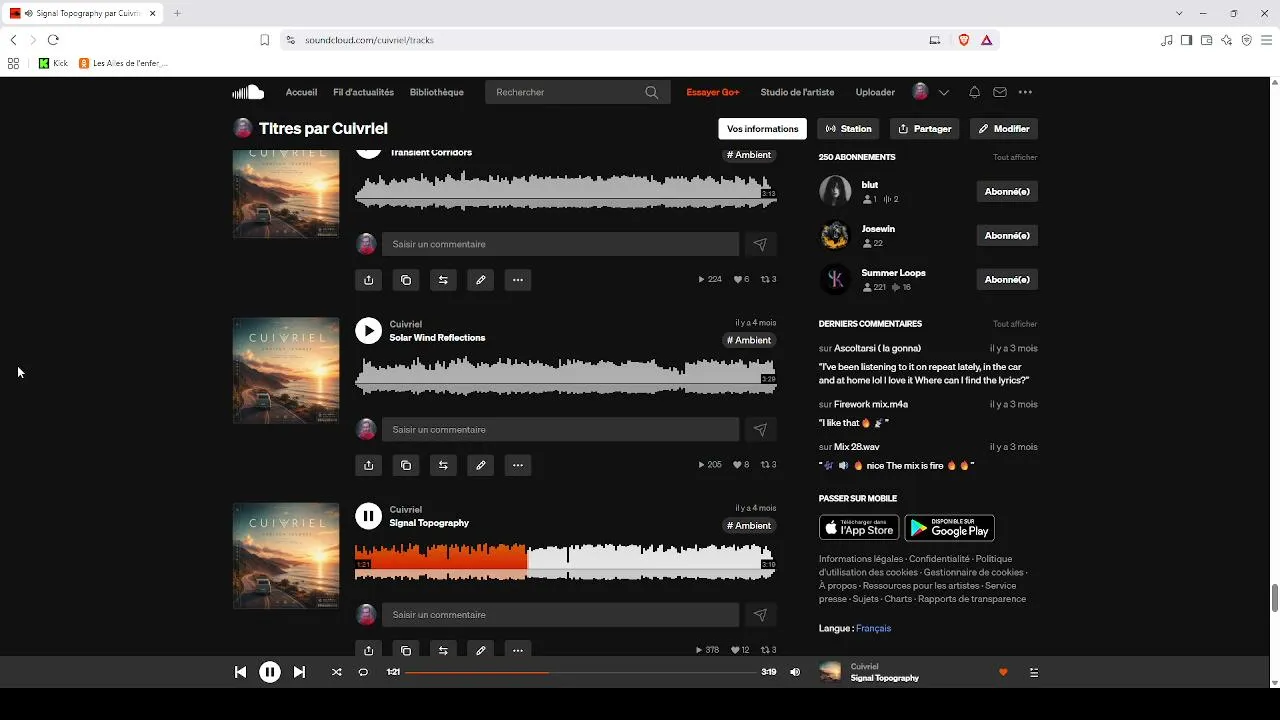Click the Partager button

(925, 129)
